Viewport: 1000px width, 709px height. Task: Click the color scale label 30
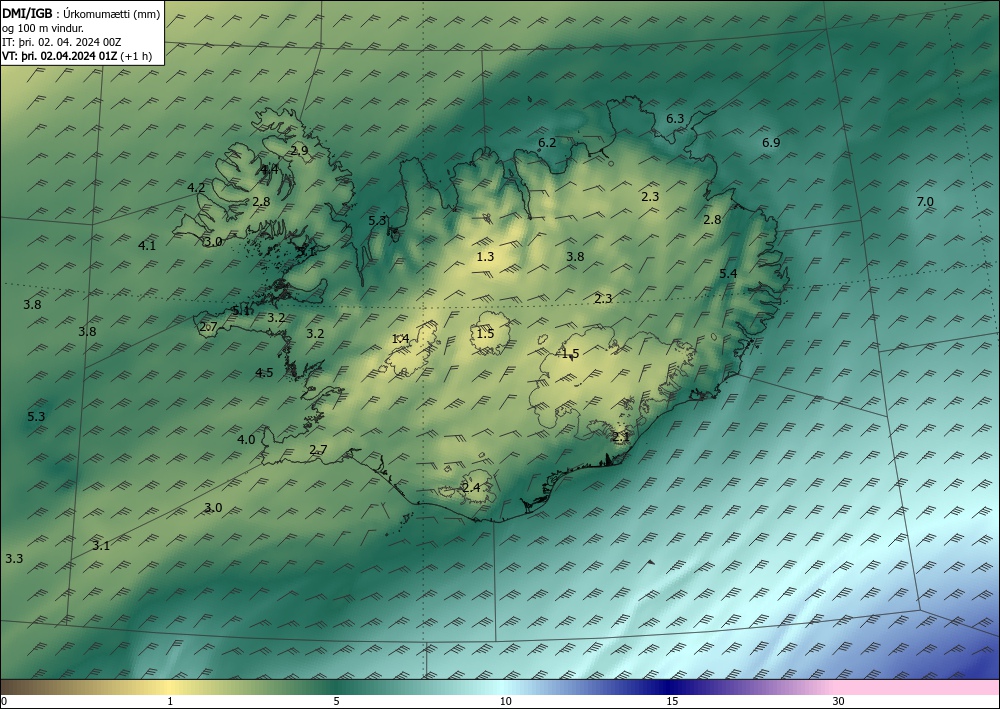839,701
